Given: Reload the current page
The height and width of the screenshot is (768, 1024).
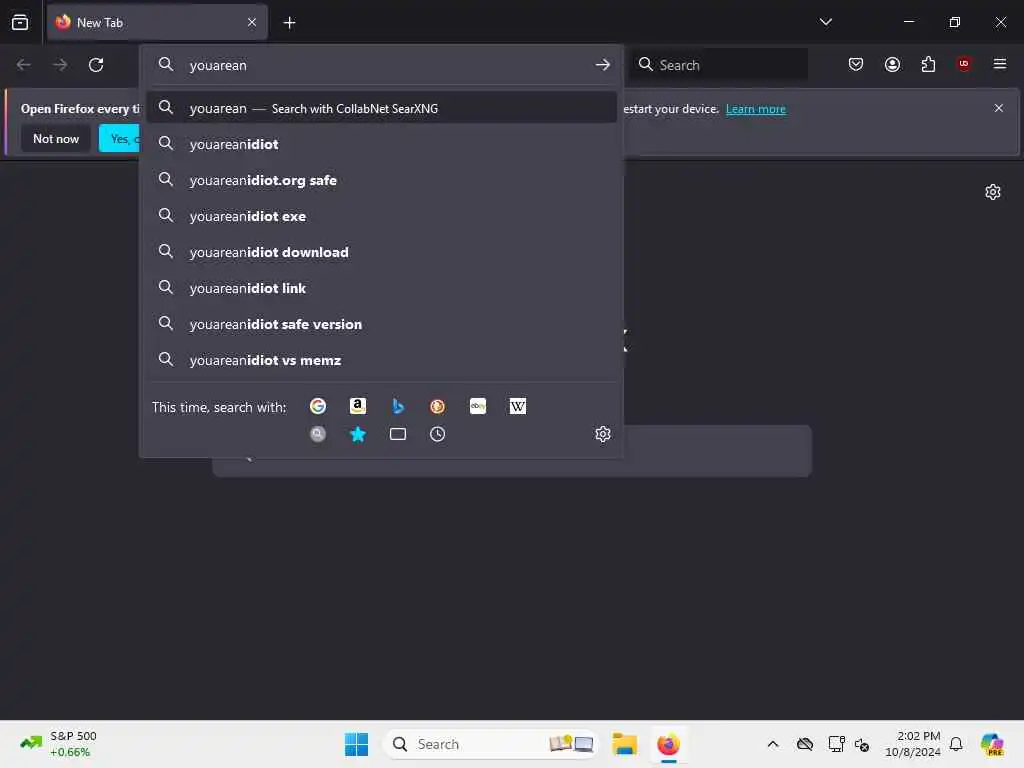Looking at the screenshot, I should click(x=96, y=65).
